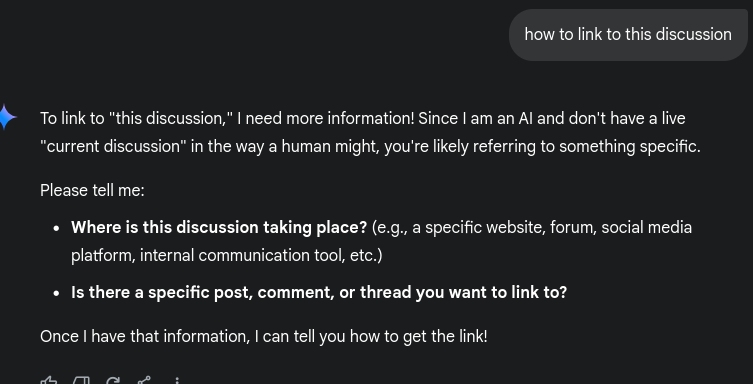Click 'Since I am an AI' phrase
This screenshot has width=753, height=384.
point(475,119)
